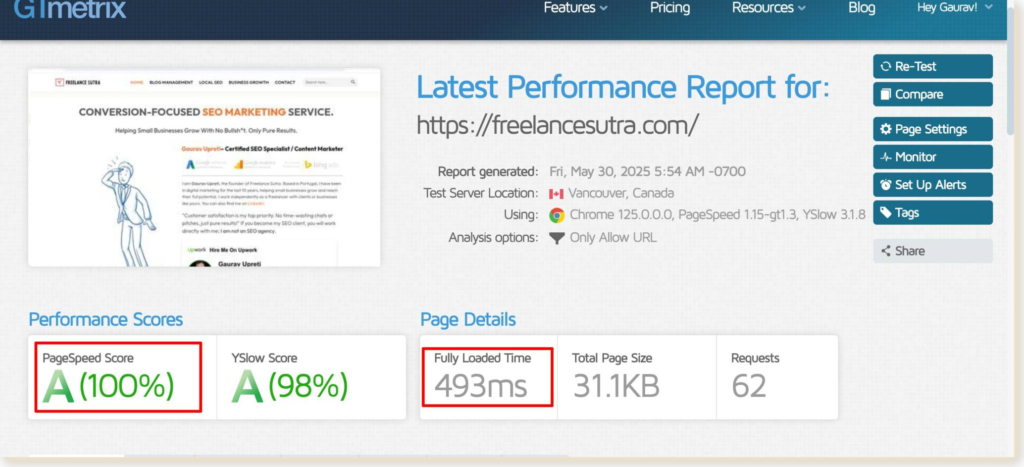Click the Share button

[933, 251]
